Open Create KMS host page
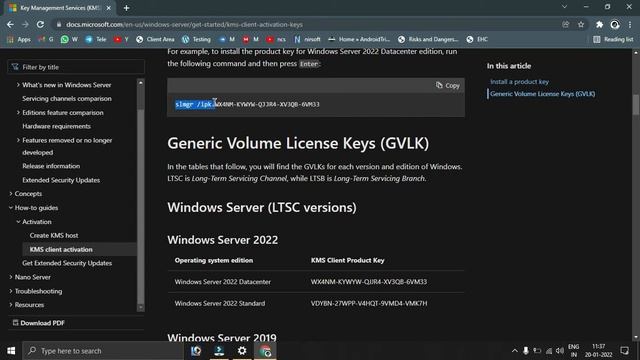The image size is (640, 360). pos(54,236)
